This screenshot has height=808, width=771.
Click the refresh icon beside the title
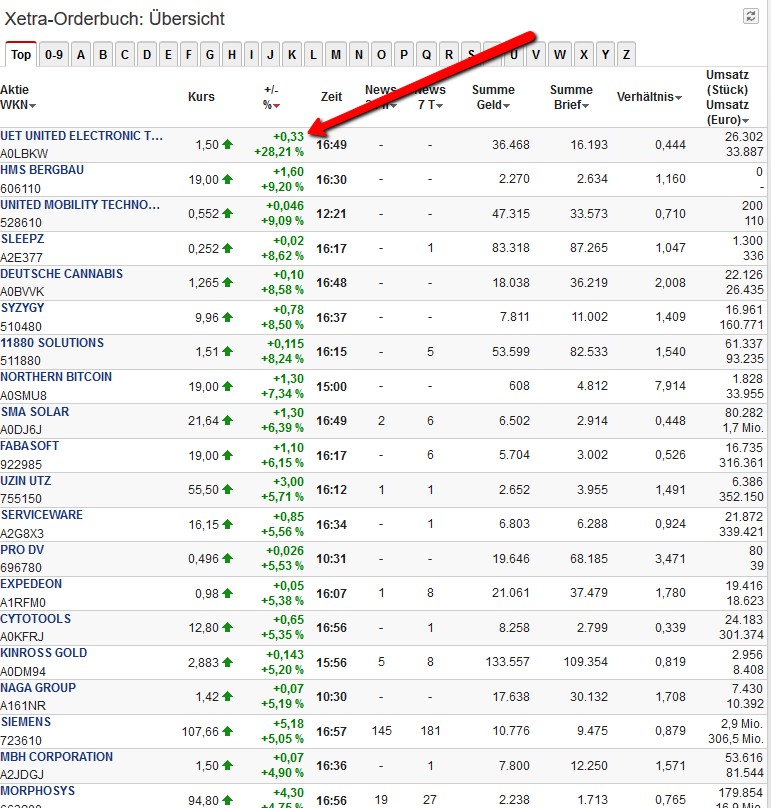pyautogui.click(x=751, y=16)
